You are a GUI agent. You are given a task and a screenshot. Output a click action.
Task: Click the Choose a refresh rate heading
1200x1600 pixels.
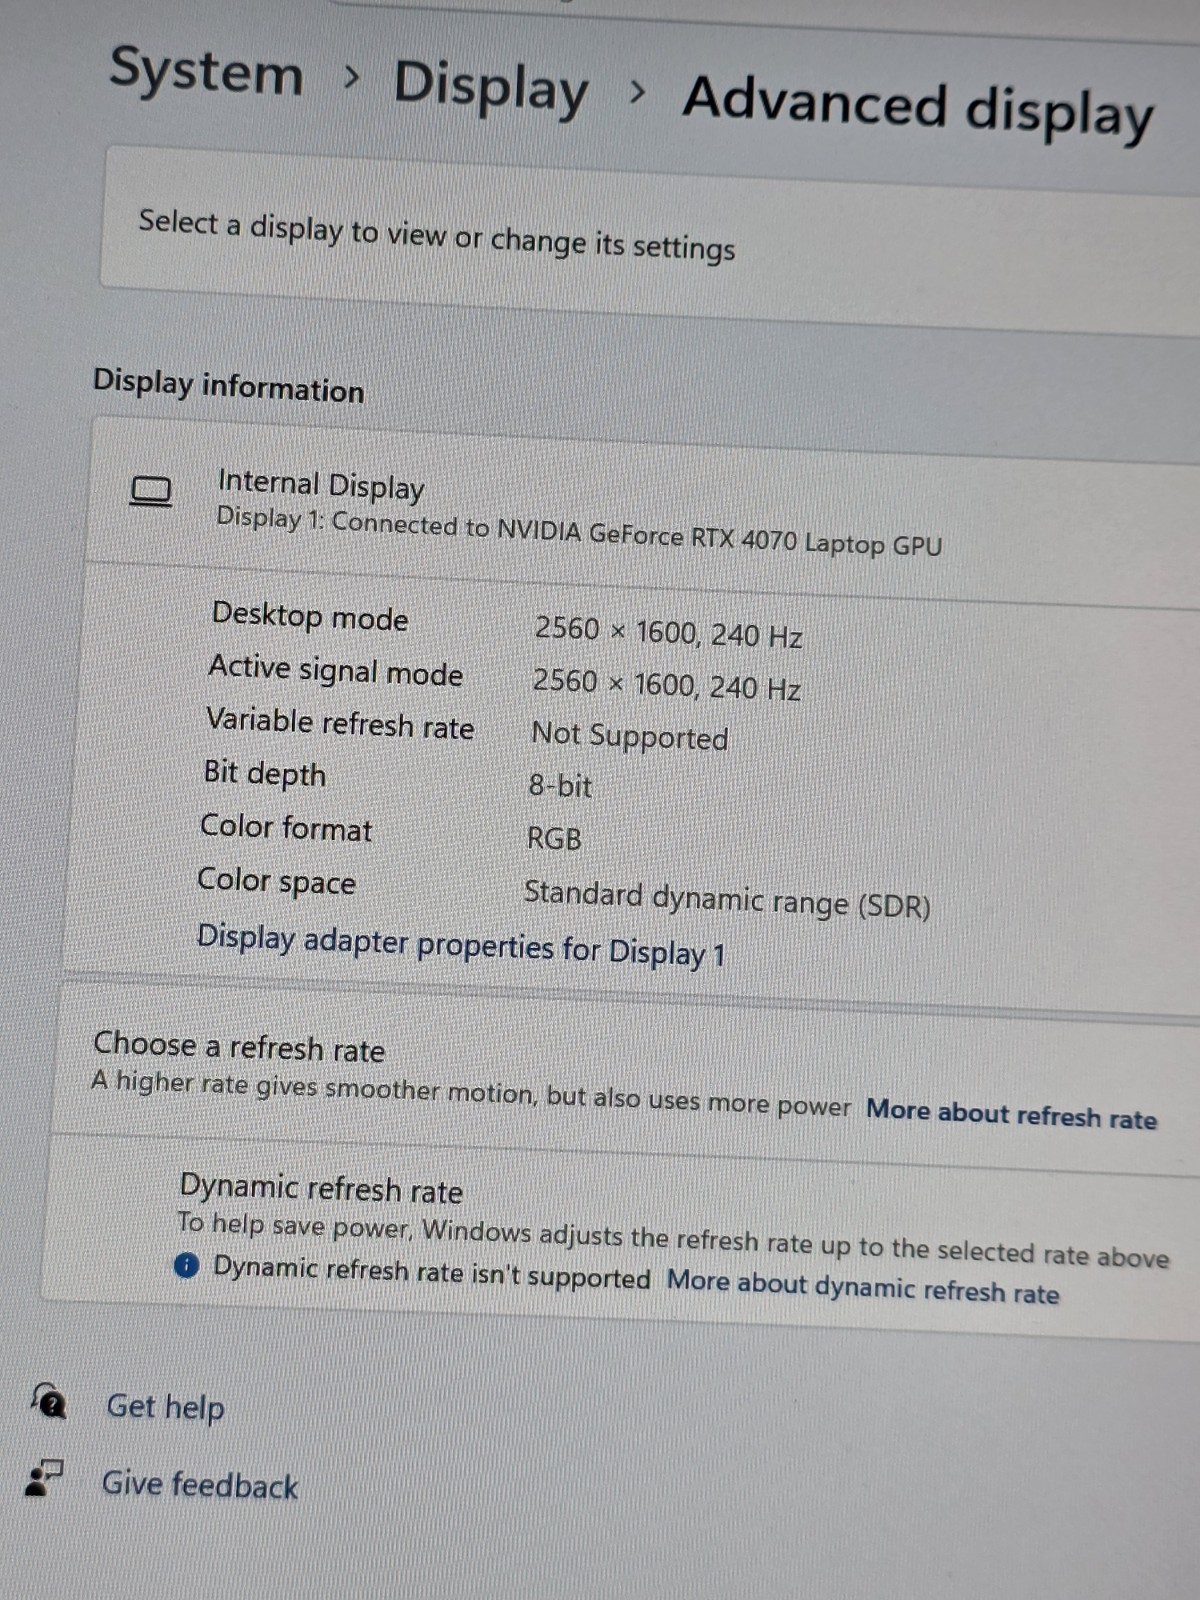click(239, 1047)
